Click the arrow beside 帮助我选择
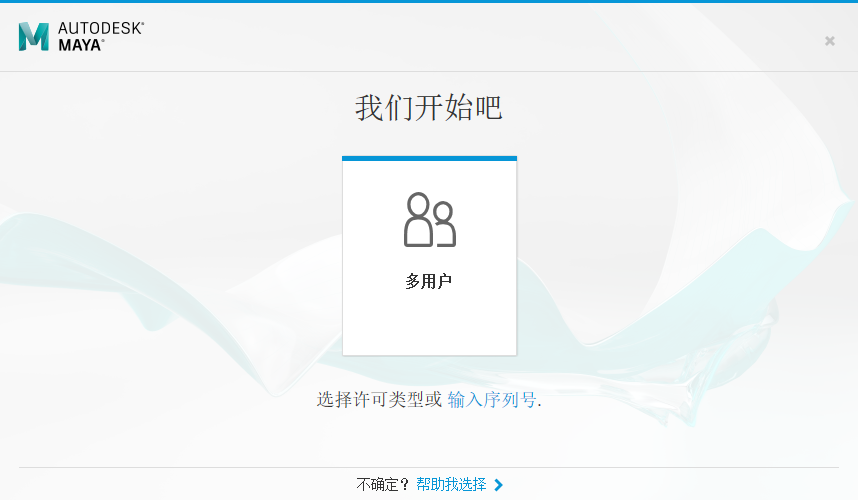 (499, 485)
